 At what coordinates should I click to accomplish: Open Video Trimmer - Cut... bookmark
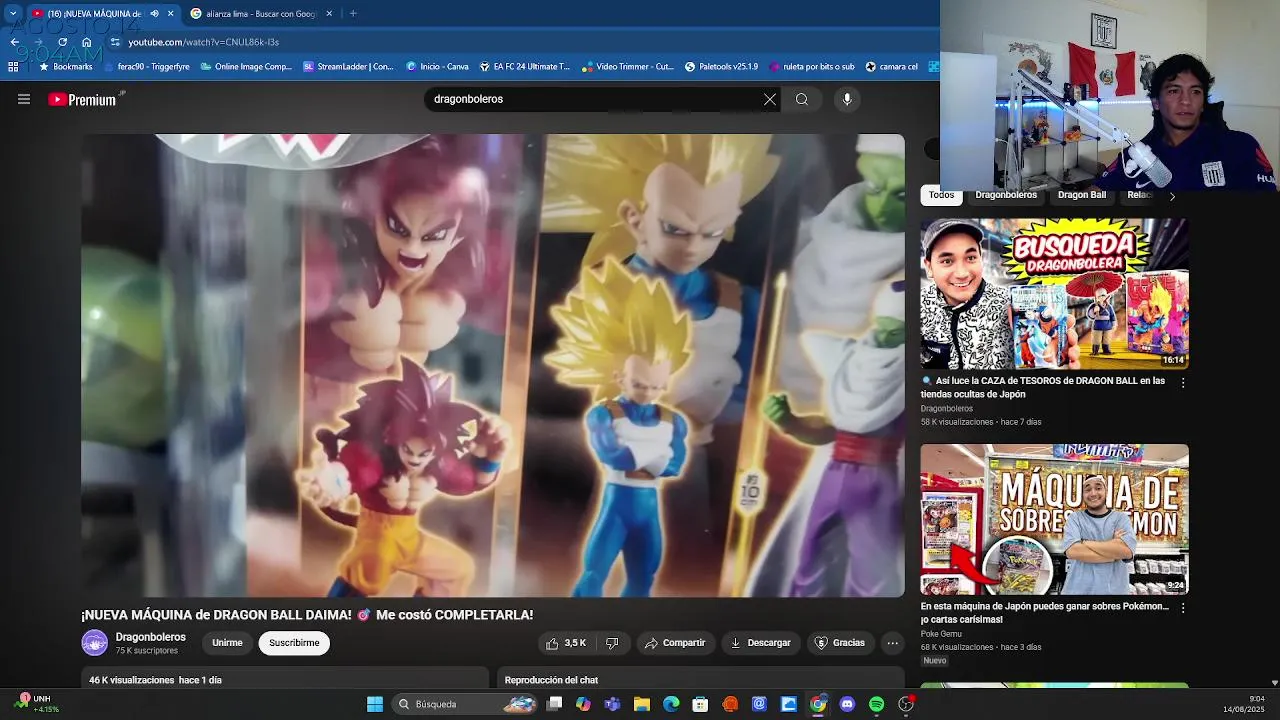coord(628,67)
